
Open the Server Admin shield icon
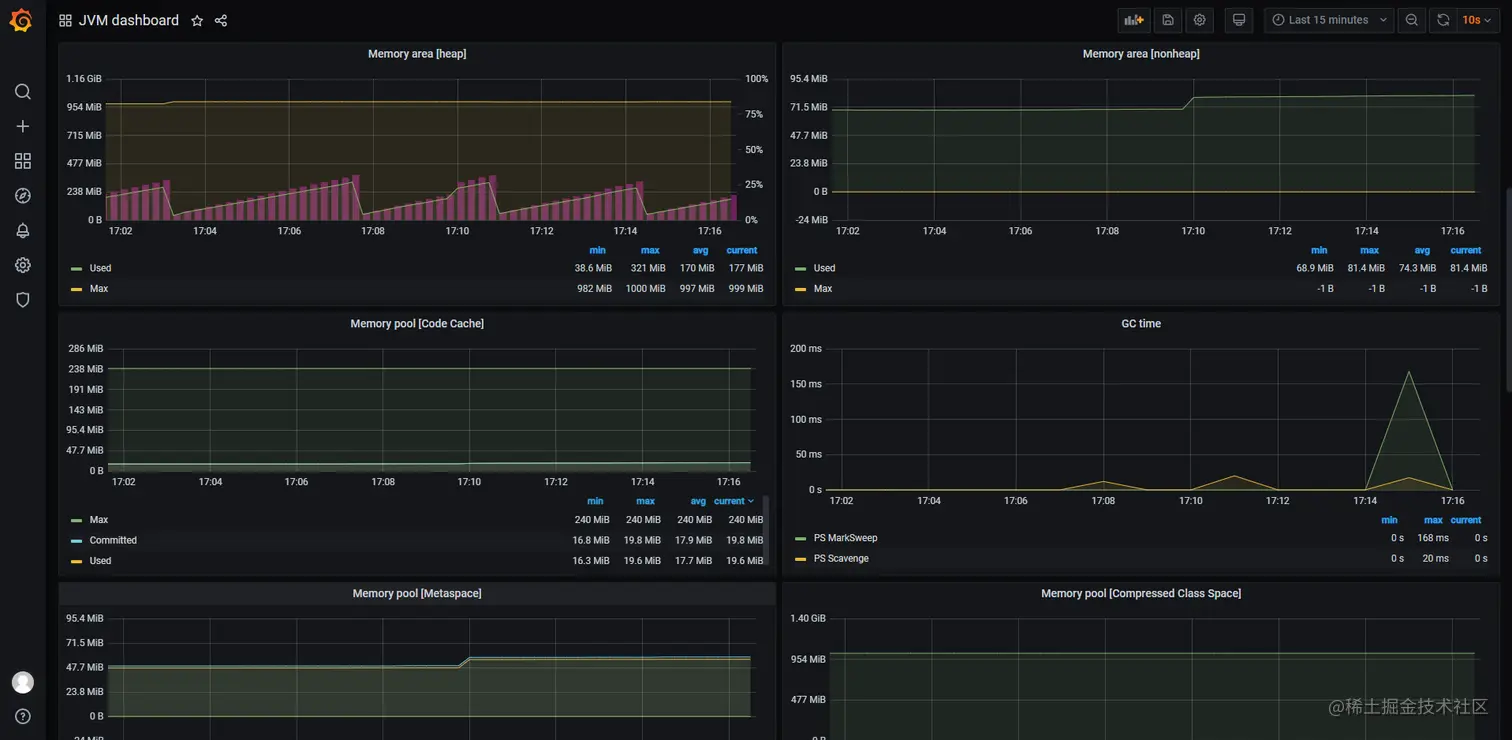click(x=23, y=300)
